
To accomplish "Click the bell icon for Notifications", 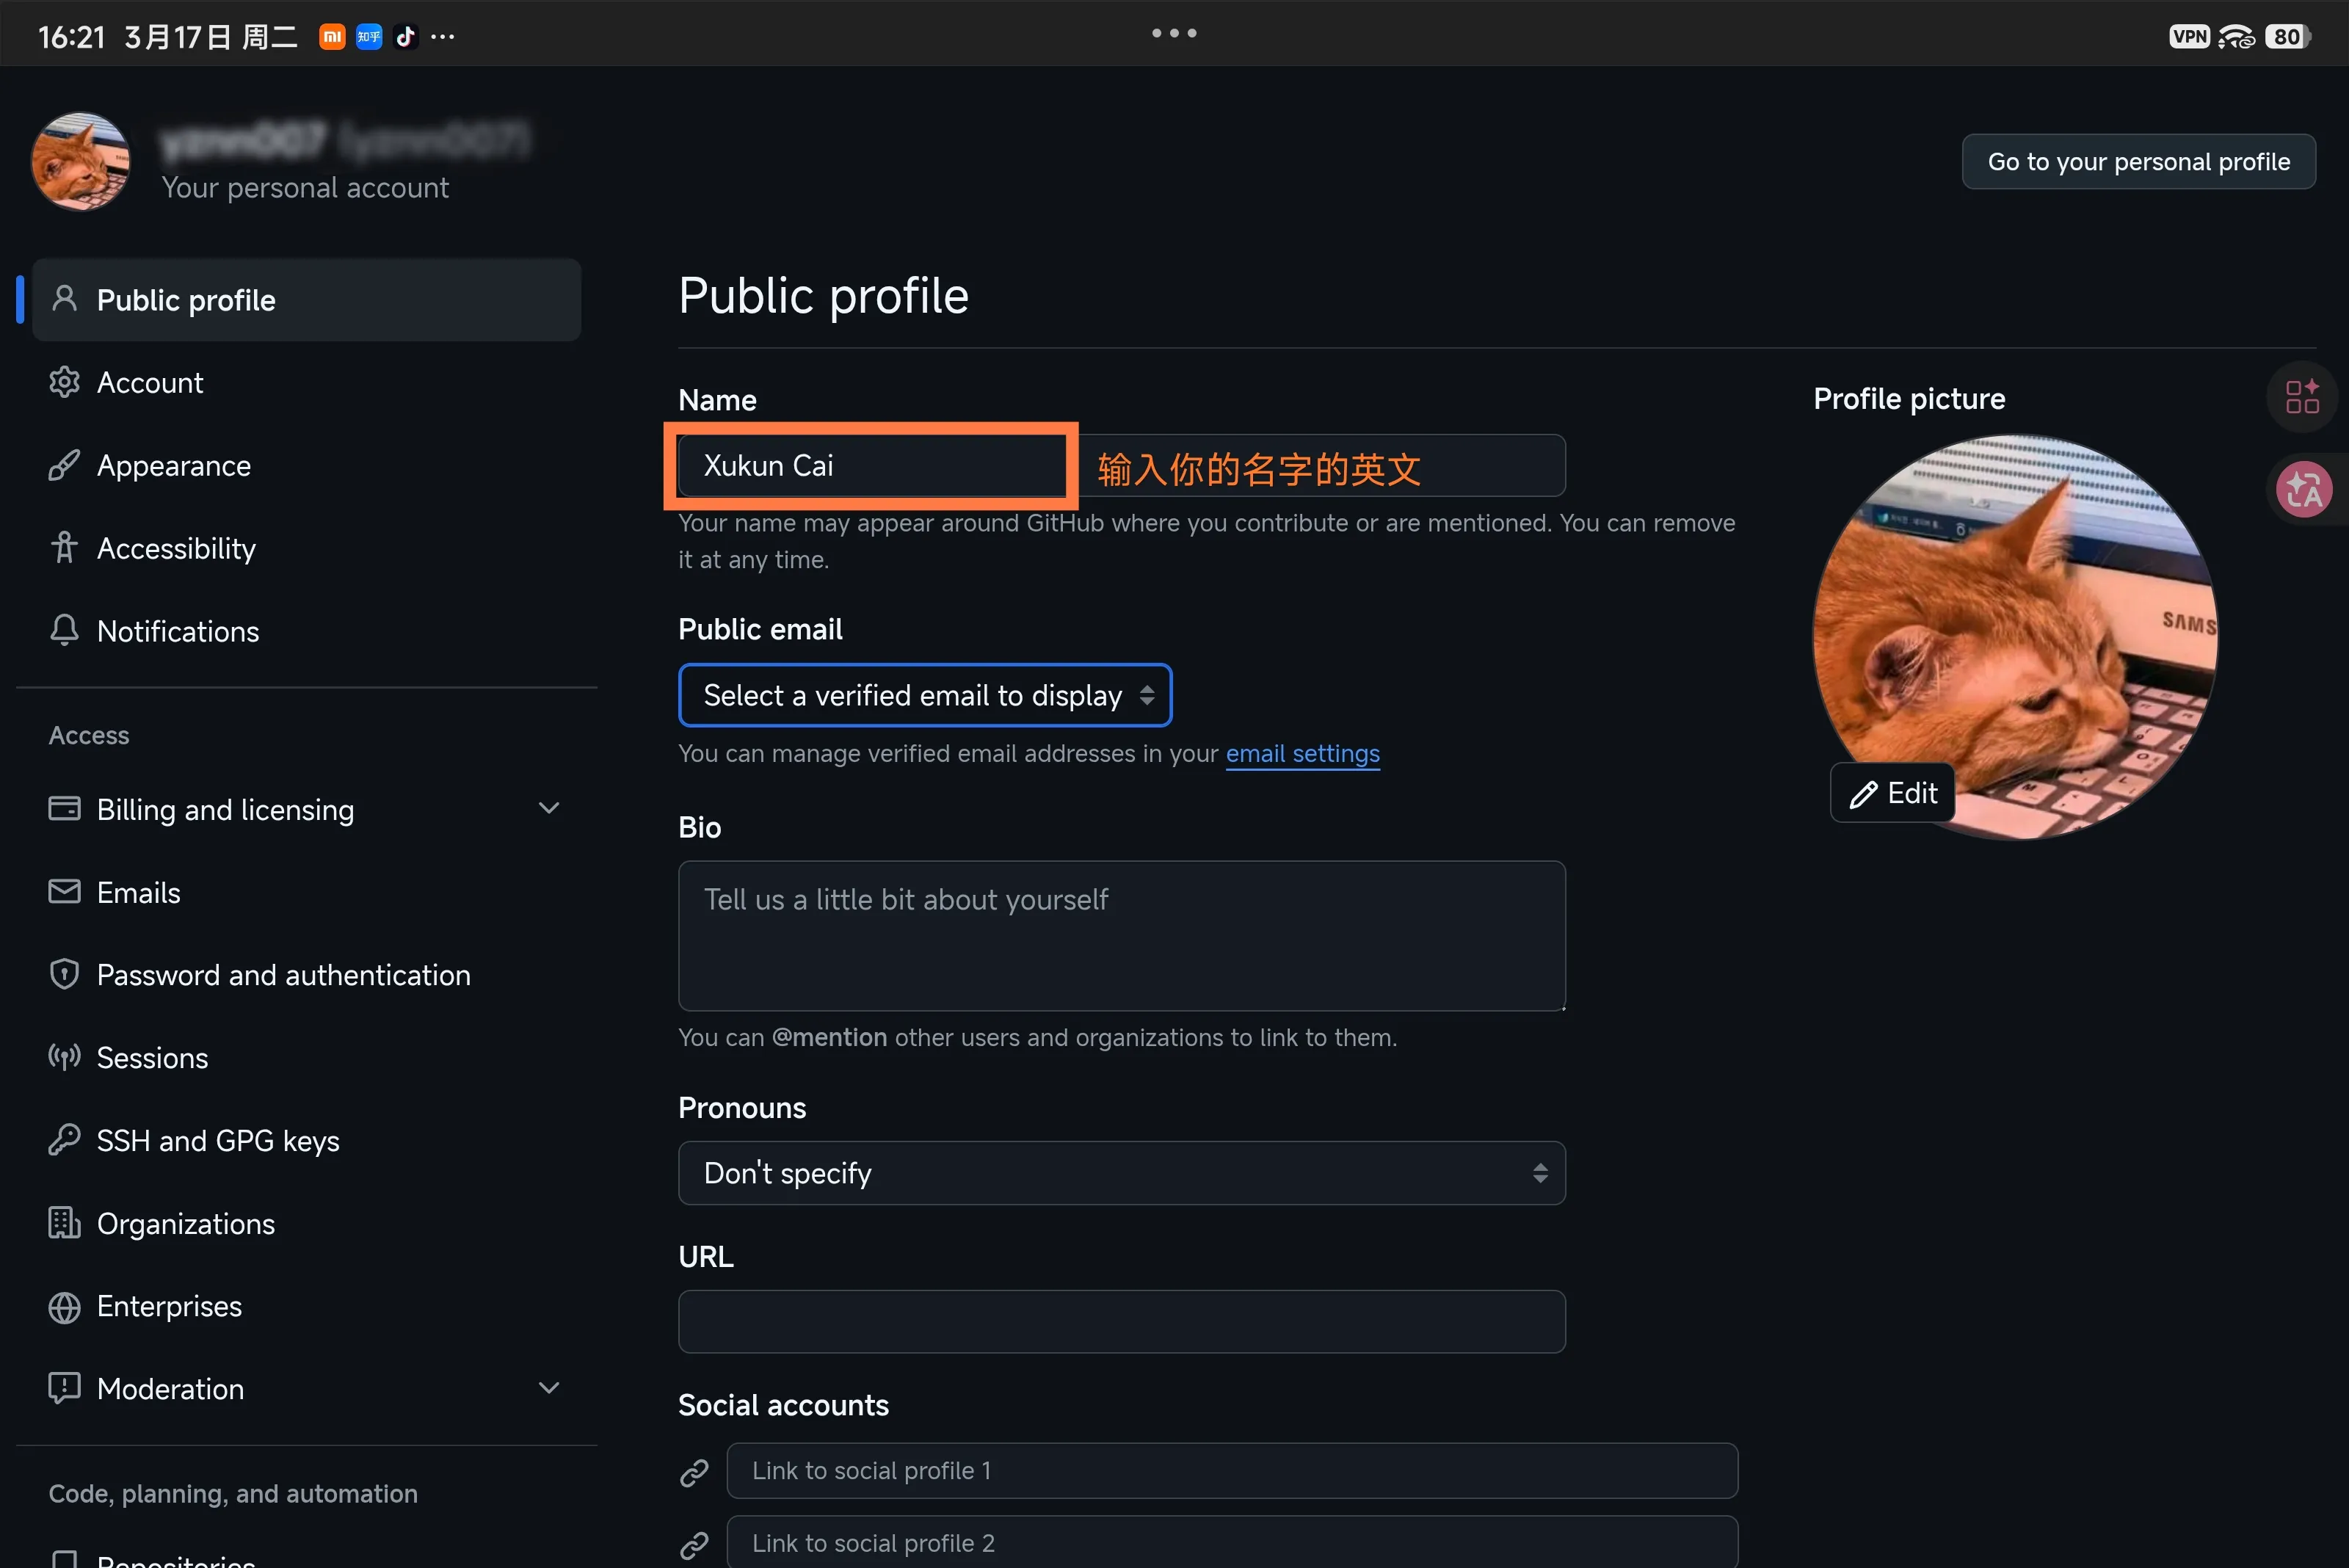I will coord(64,630).
